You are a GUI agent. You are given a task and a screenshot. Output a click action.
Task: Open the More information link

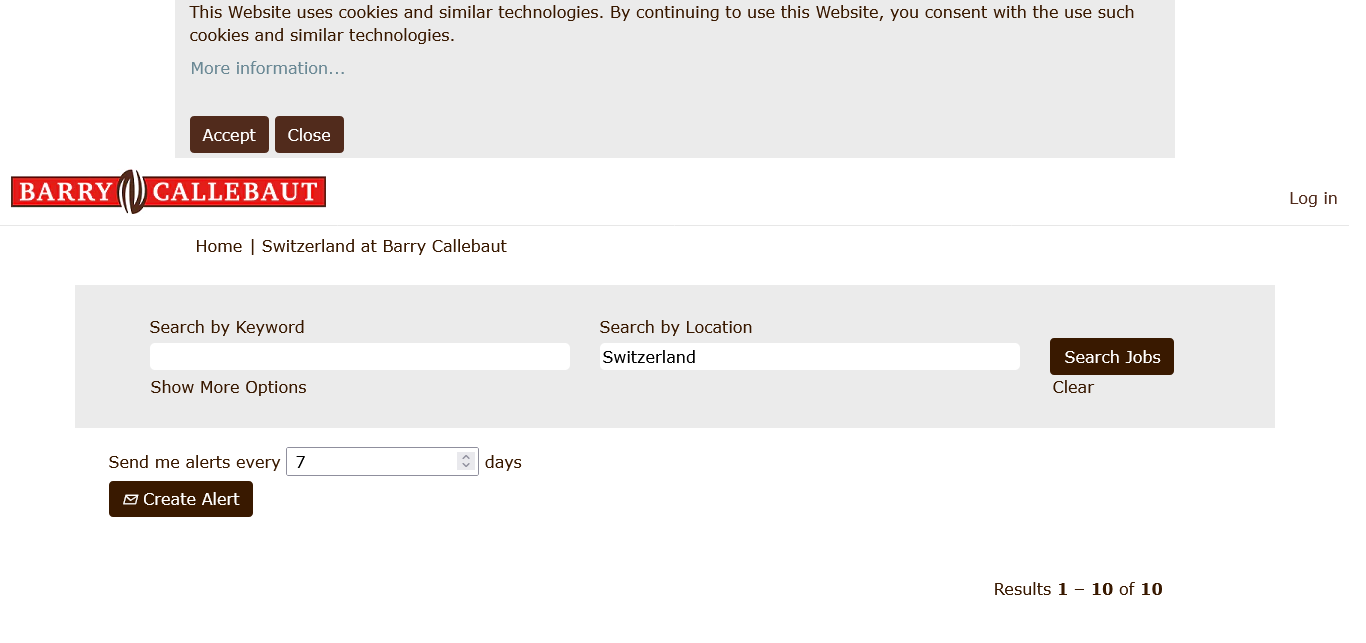point(267,68)
